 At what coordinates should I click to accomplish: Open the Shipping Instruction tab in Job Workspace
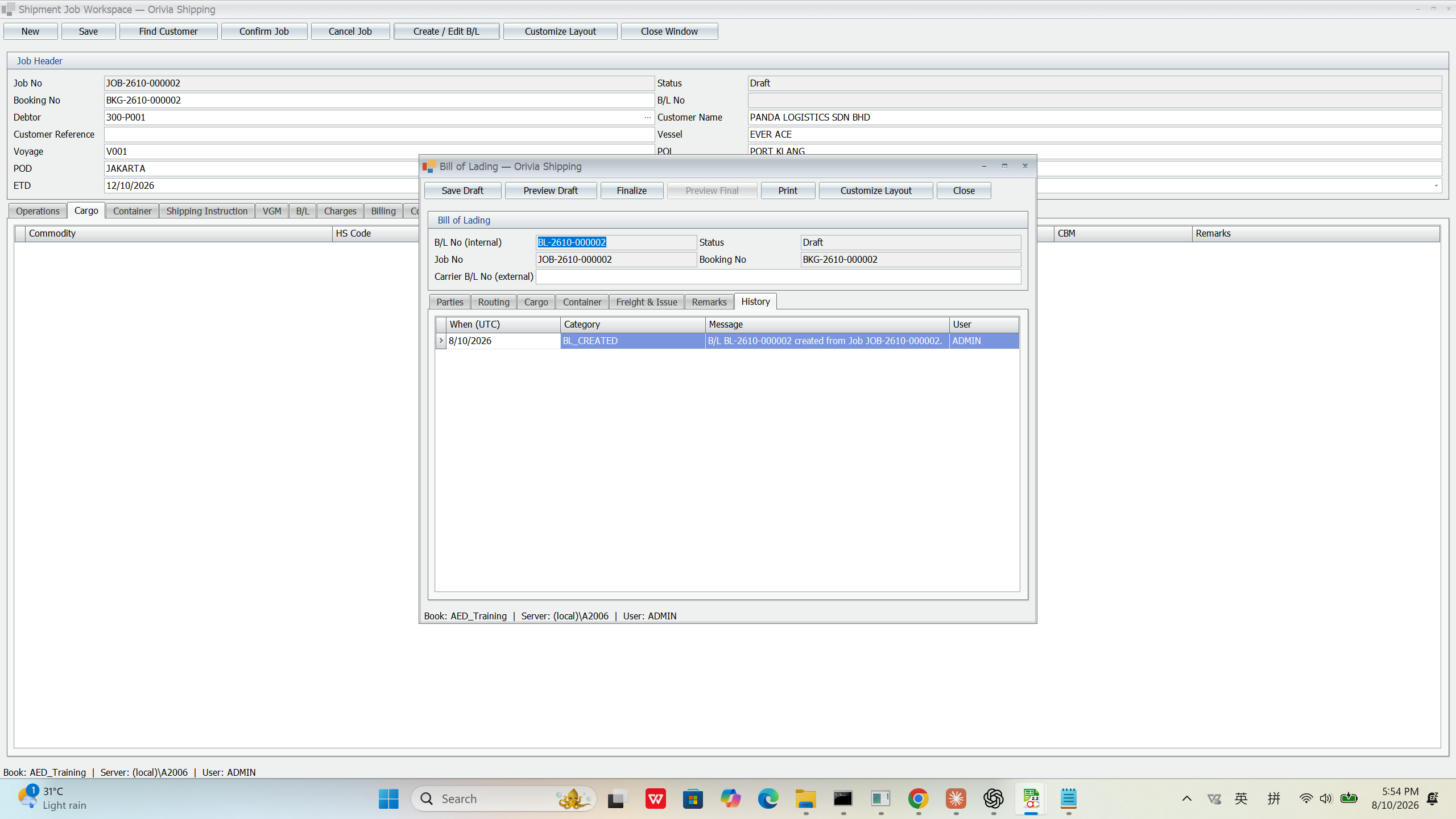tap(207, 211)
